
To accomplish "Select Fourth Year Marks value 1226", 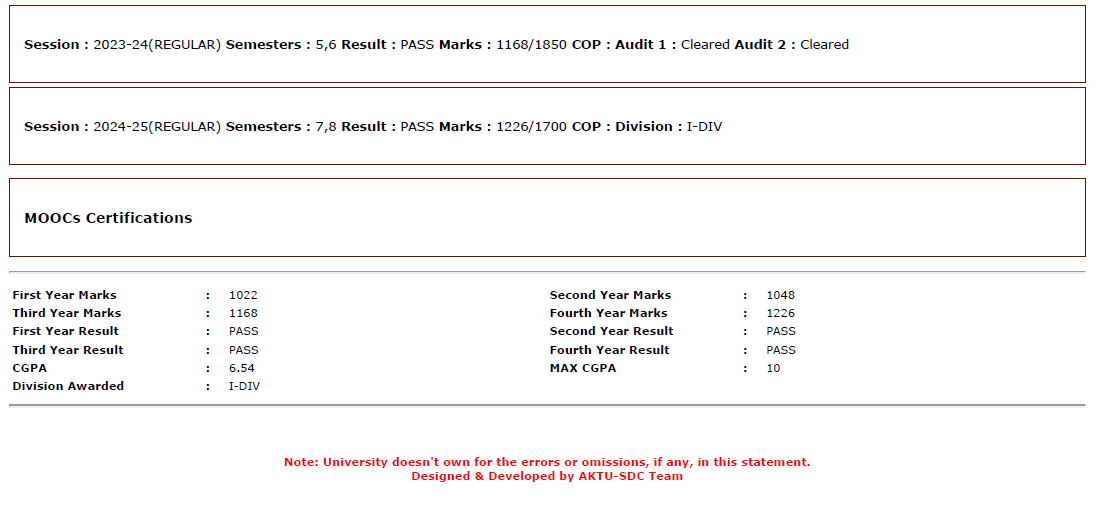I will click(x=781, y=313).
